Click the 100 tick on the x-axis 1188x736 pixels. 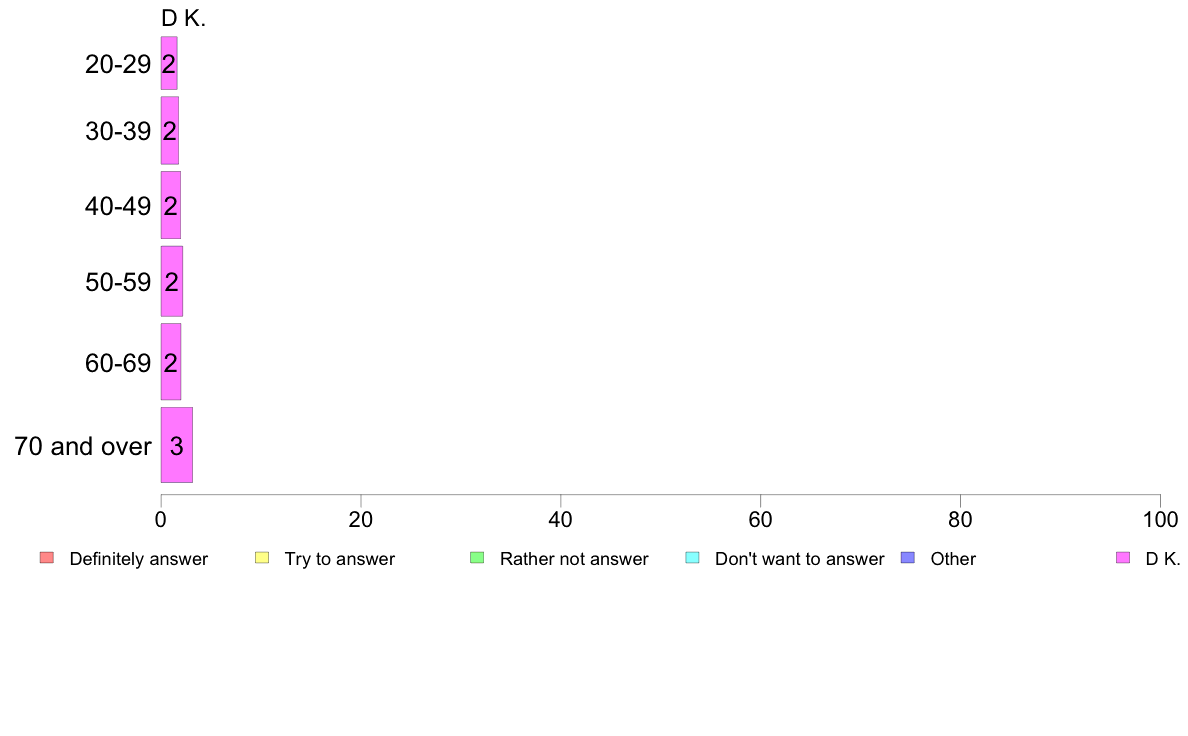click(1160, 519)
